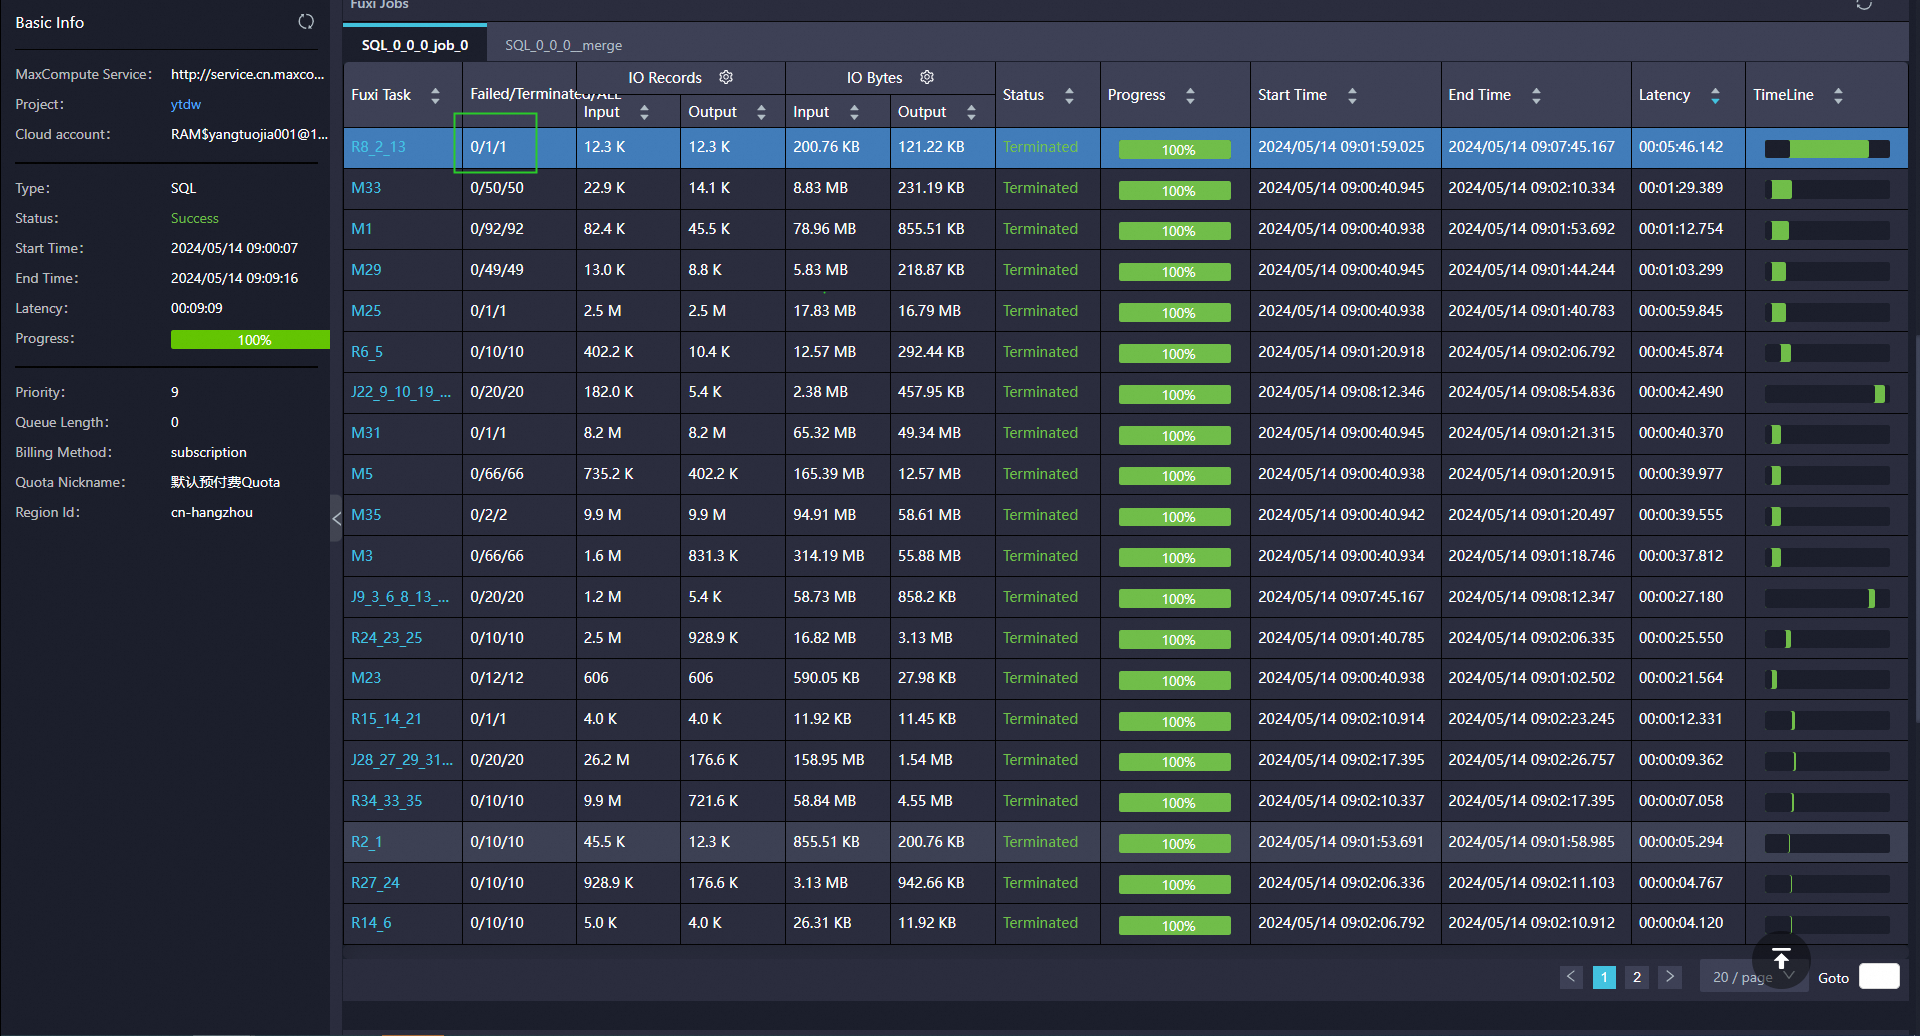Open Fuxi task J22_9_10_19_...
The height and width of the screenshot is (1036, 1920).
click(401, 392)
